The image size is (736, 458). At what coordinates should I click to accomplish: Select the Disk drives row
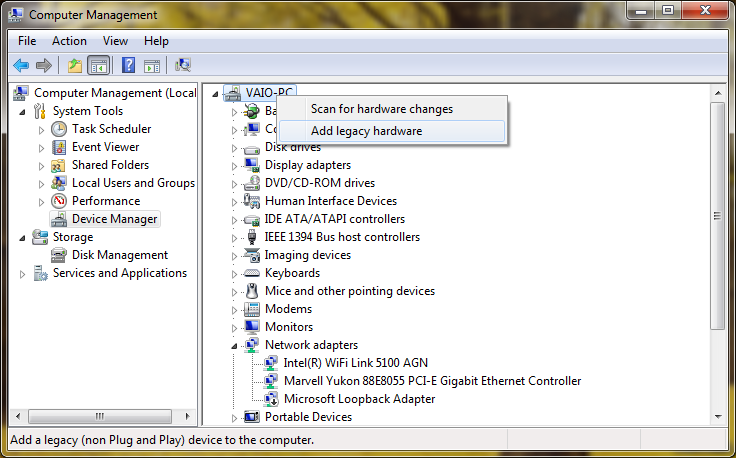[293, 147]
